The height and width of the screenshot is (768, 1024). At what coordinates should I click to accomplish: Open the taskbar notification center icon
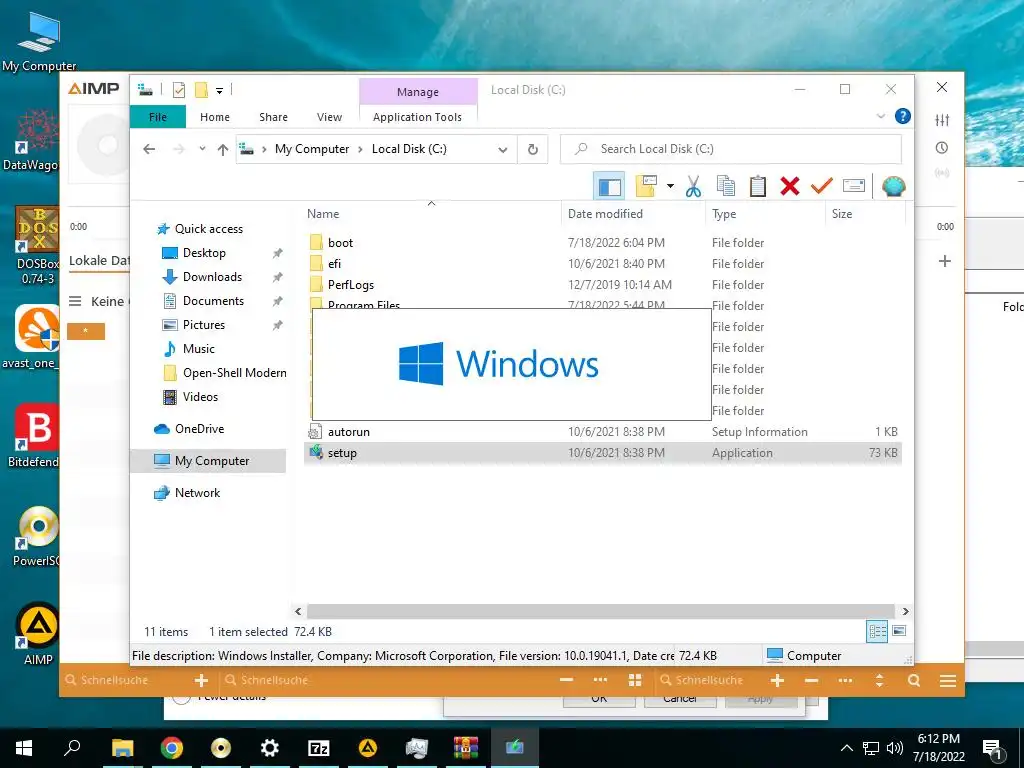click(992, 748)
